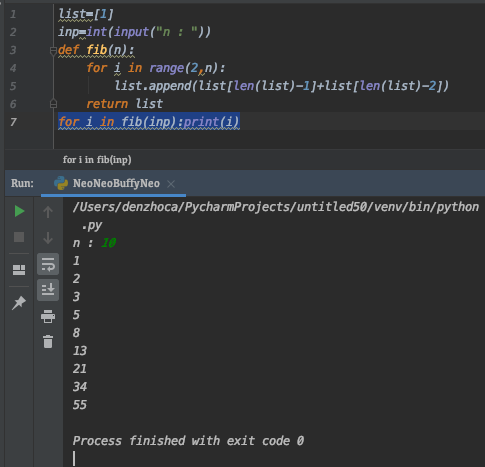The width and height of the screenshot is (485, 467).
Task: Click console output value 8
Action: (x=76, y=333)
